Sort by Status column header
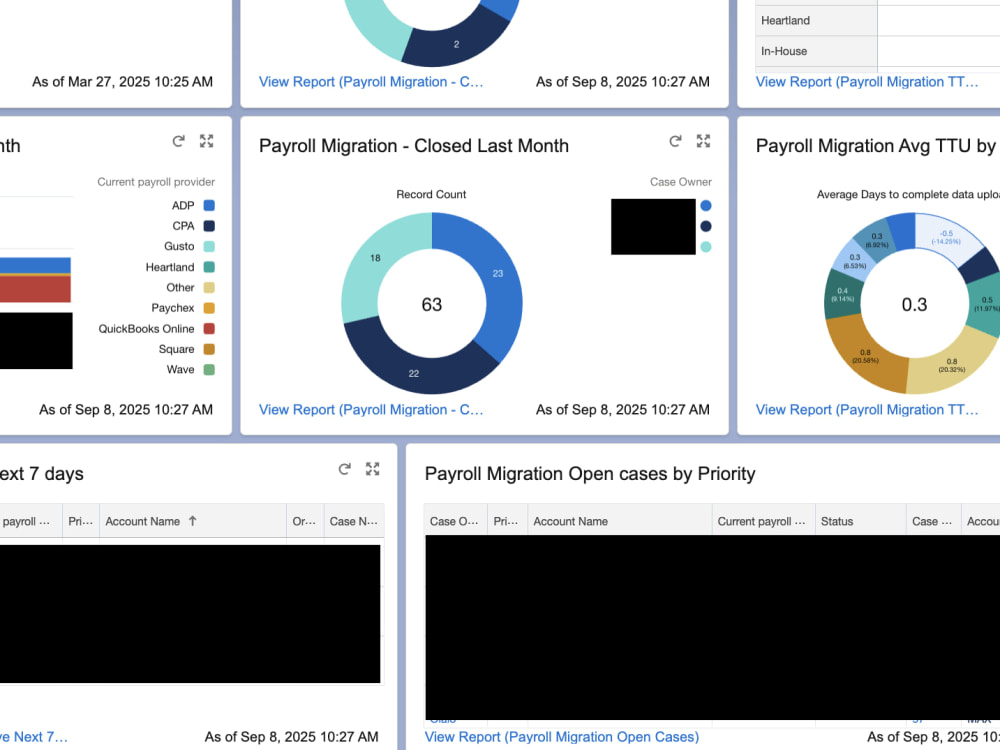This screenshot has height=750, width=1000. point(860,521)
